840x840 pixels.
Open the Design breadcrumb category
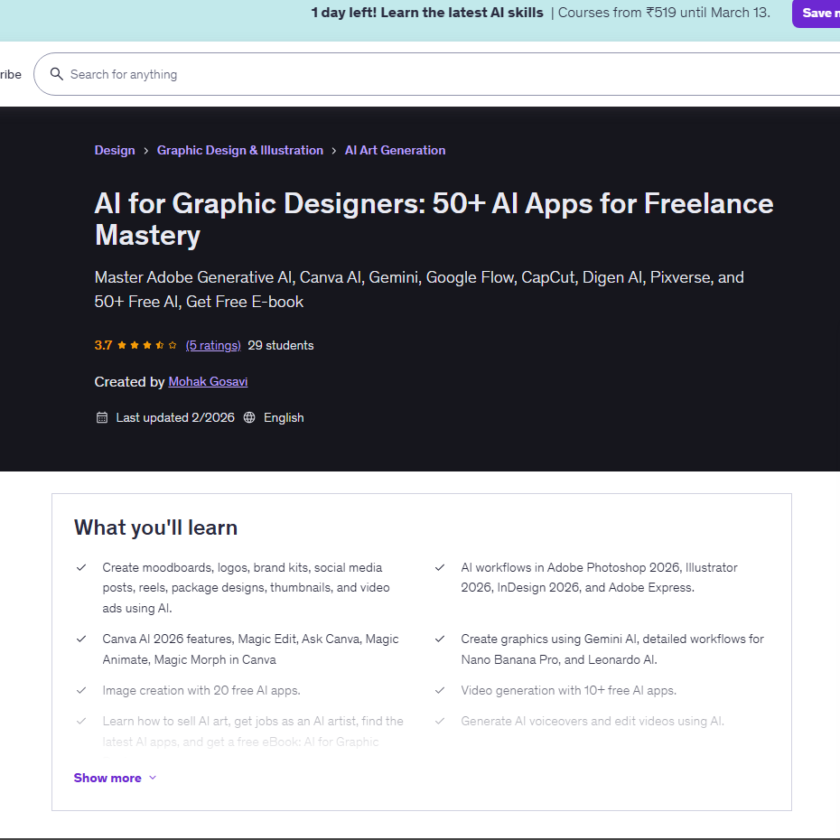pyautogui.click(x=114, y=151)
